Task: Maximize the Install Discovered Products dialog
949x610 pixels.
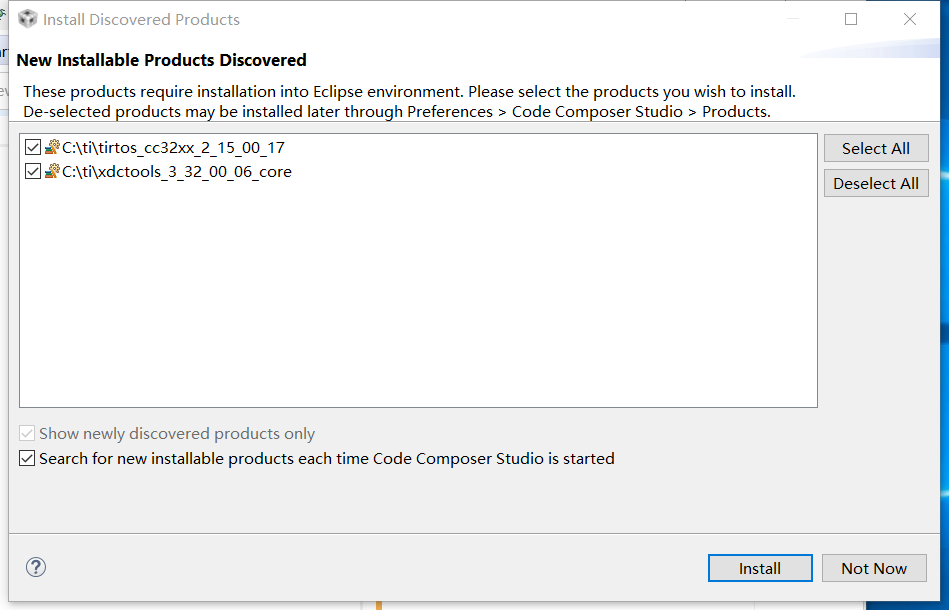Action: [x=851, y=19]
